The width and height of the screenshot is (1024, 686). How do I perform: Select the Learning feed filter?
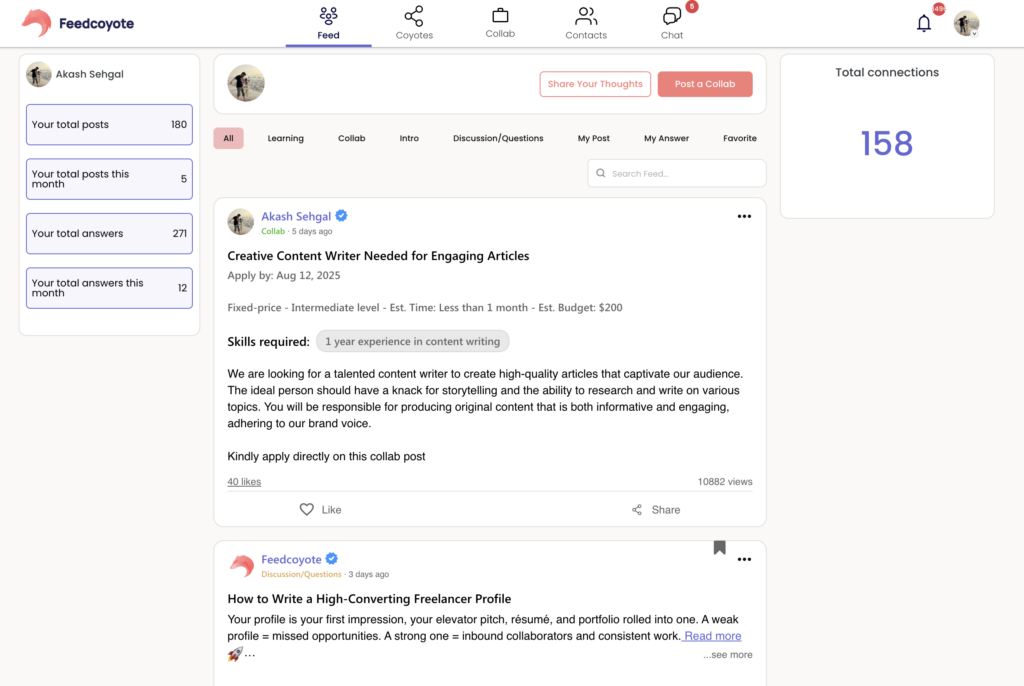pos(285,138)
